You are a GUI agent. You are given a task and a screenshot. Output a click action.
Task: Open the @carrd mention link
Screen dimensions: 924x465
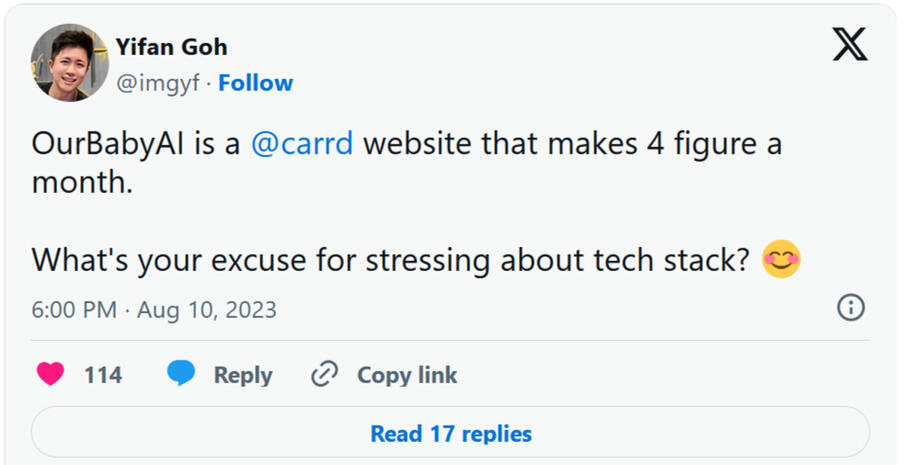coord(301,144)
